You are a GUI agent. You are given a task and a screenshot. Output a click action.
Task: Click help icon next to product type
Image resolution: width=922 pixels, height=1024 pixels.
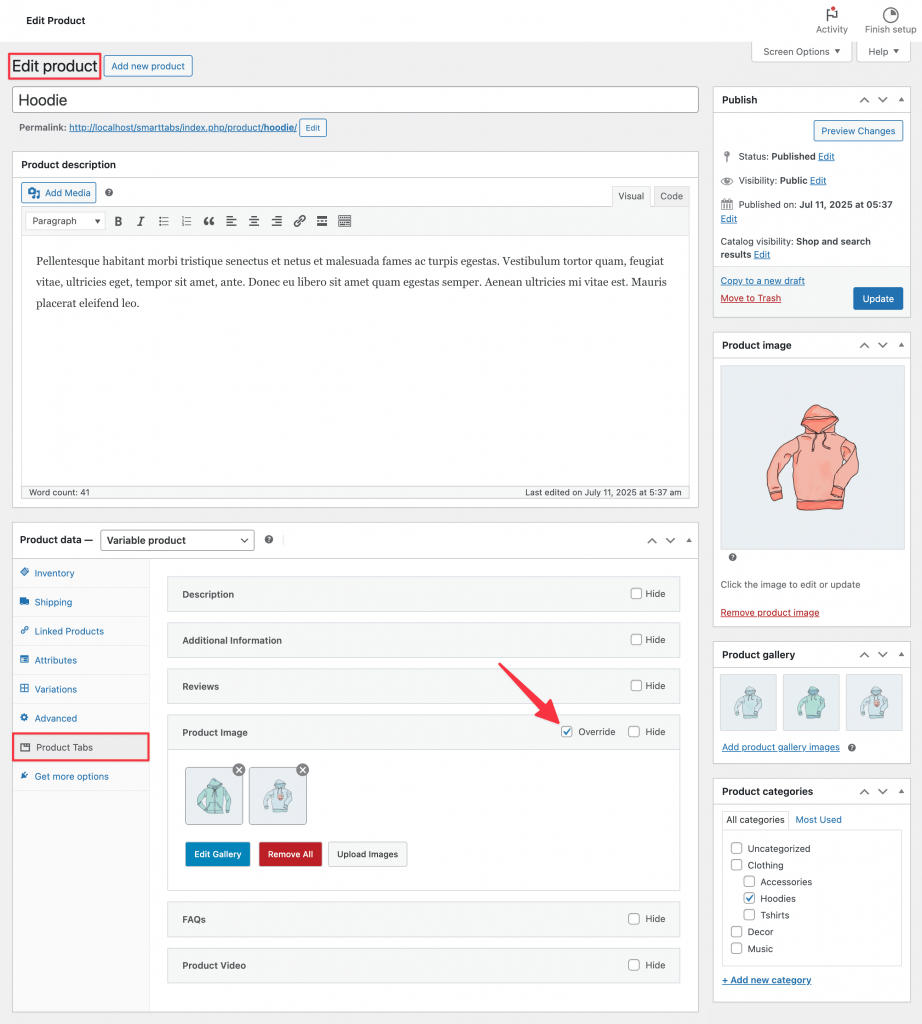click(x=268, y=539)
